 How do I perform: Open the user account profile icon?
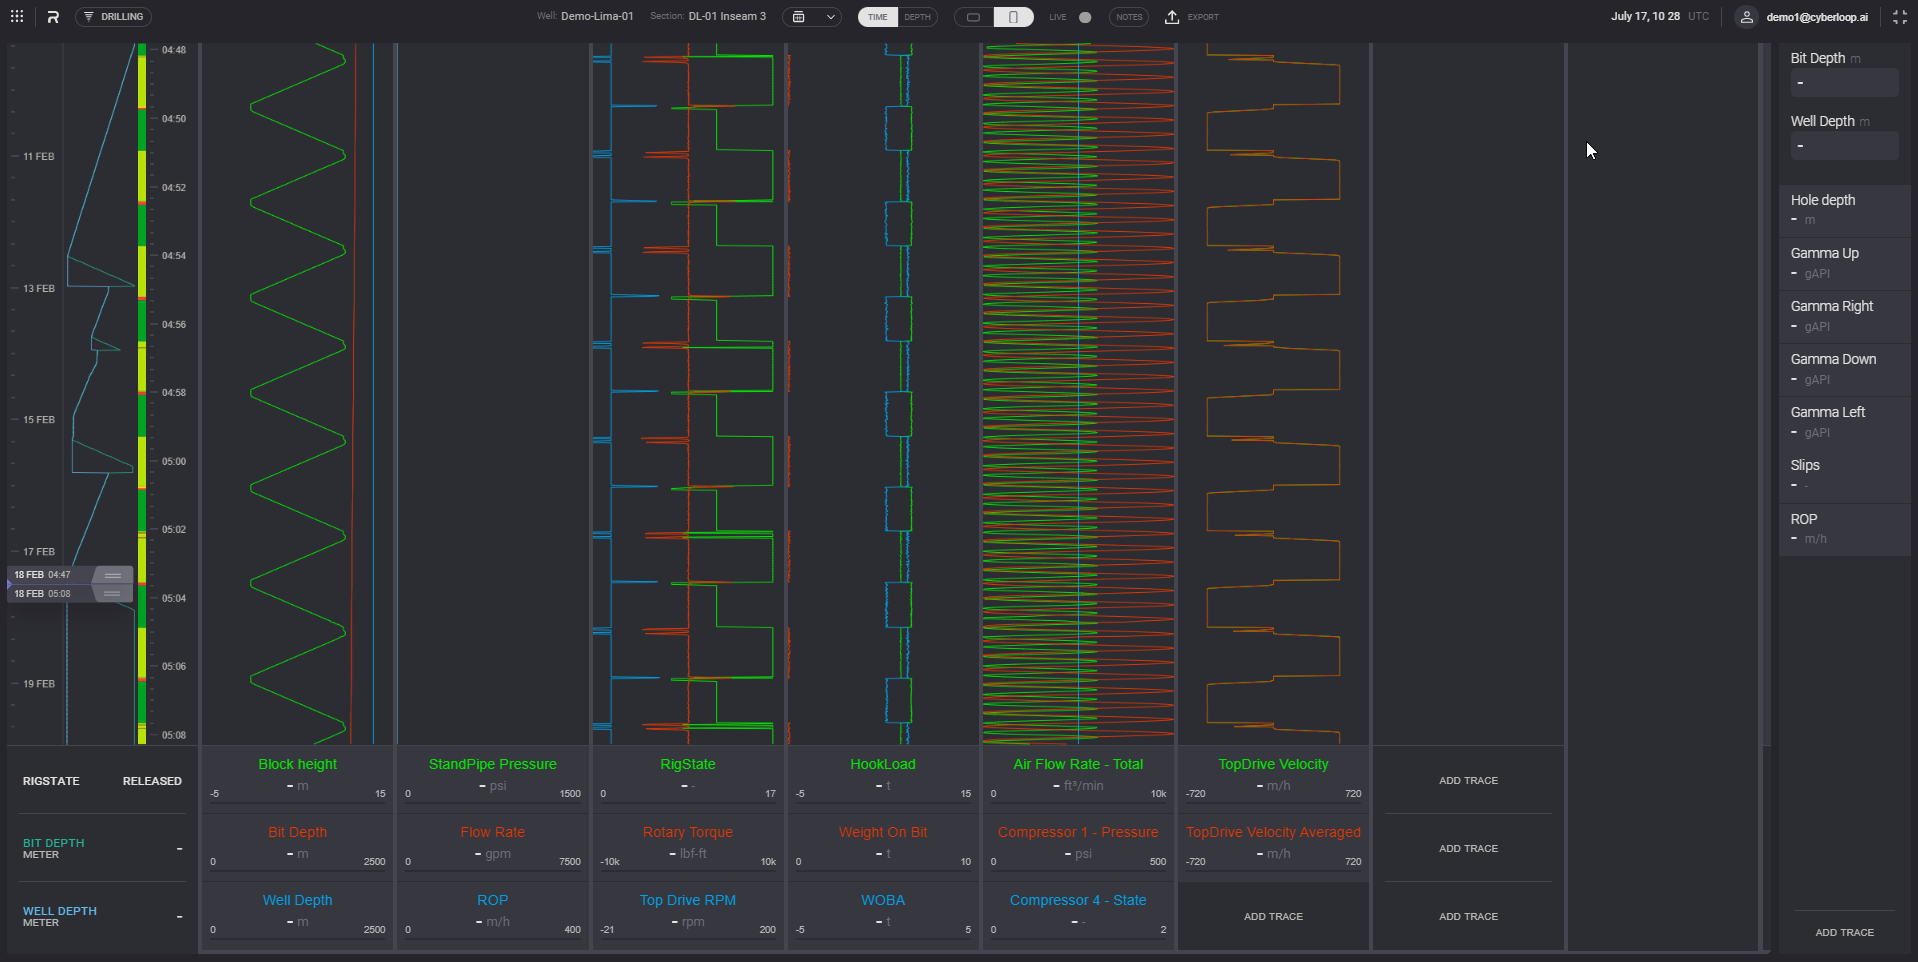[x=1746, y=17]
